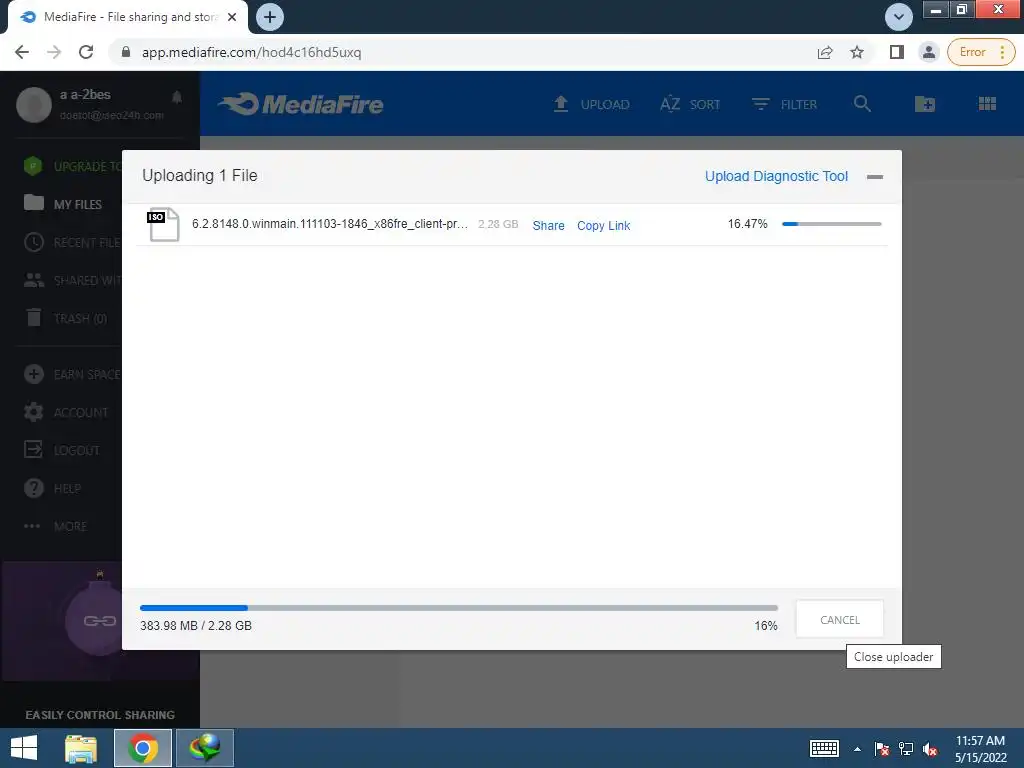The width and height of the screenshot is (1024, 768).
Task: Minimize the uploader dialog dash
Action: pyautogui.click(x=874, y=177)
